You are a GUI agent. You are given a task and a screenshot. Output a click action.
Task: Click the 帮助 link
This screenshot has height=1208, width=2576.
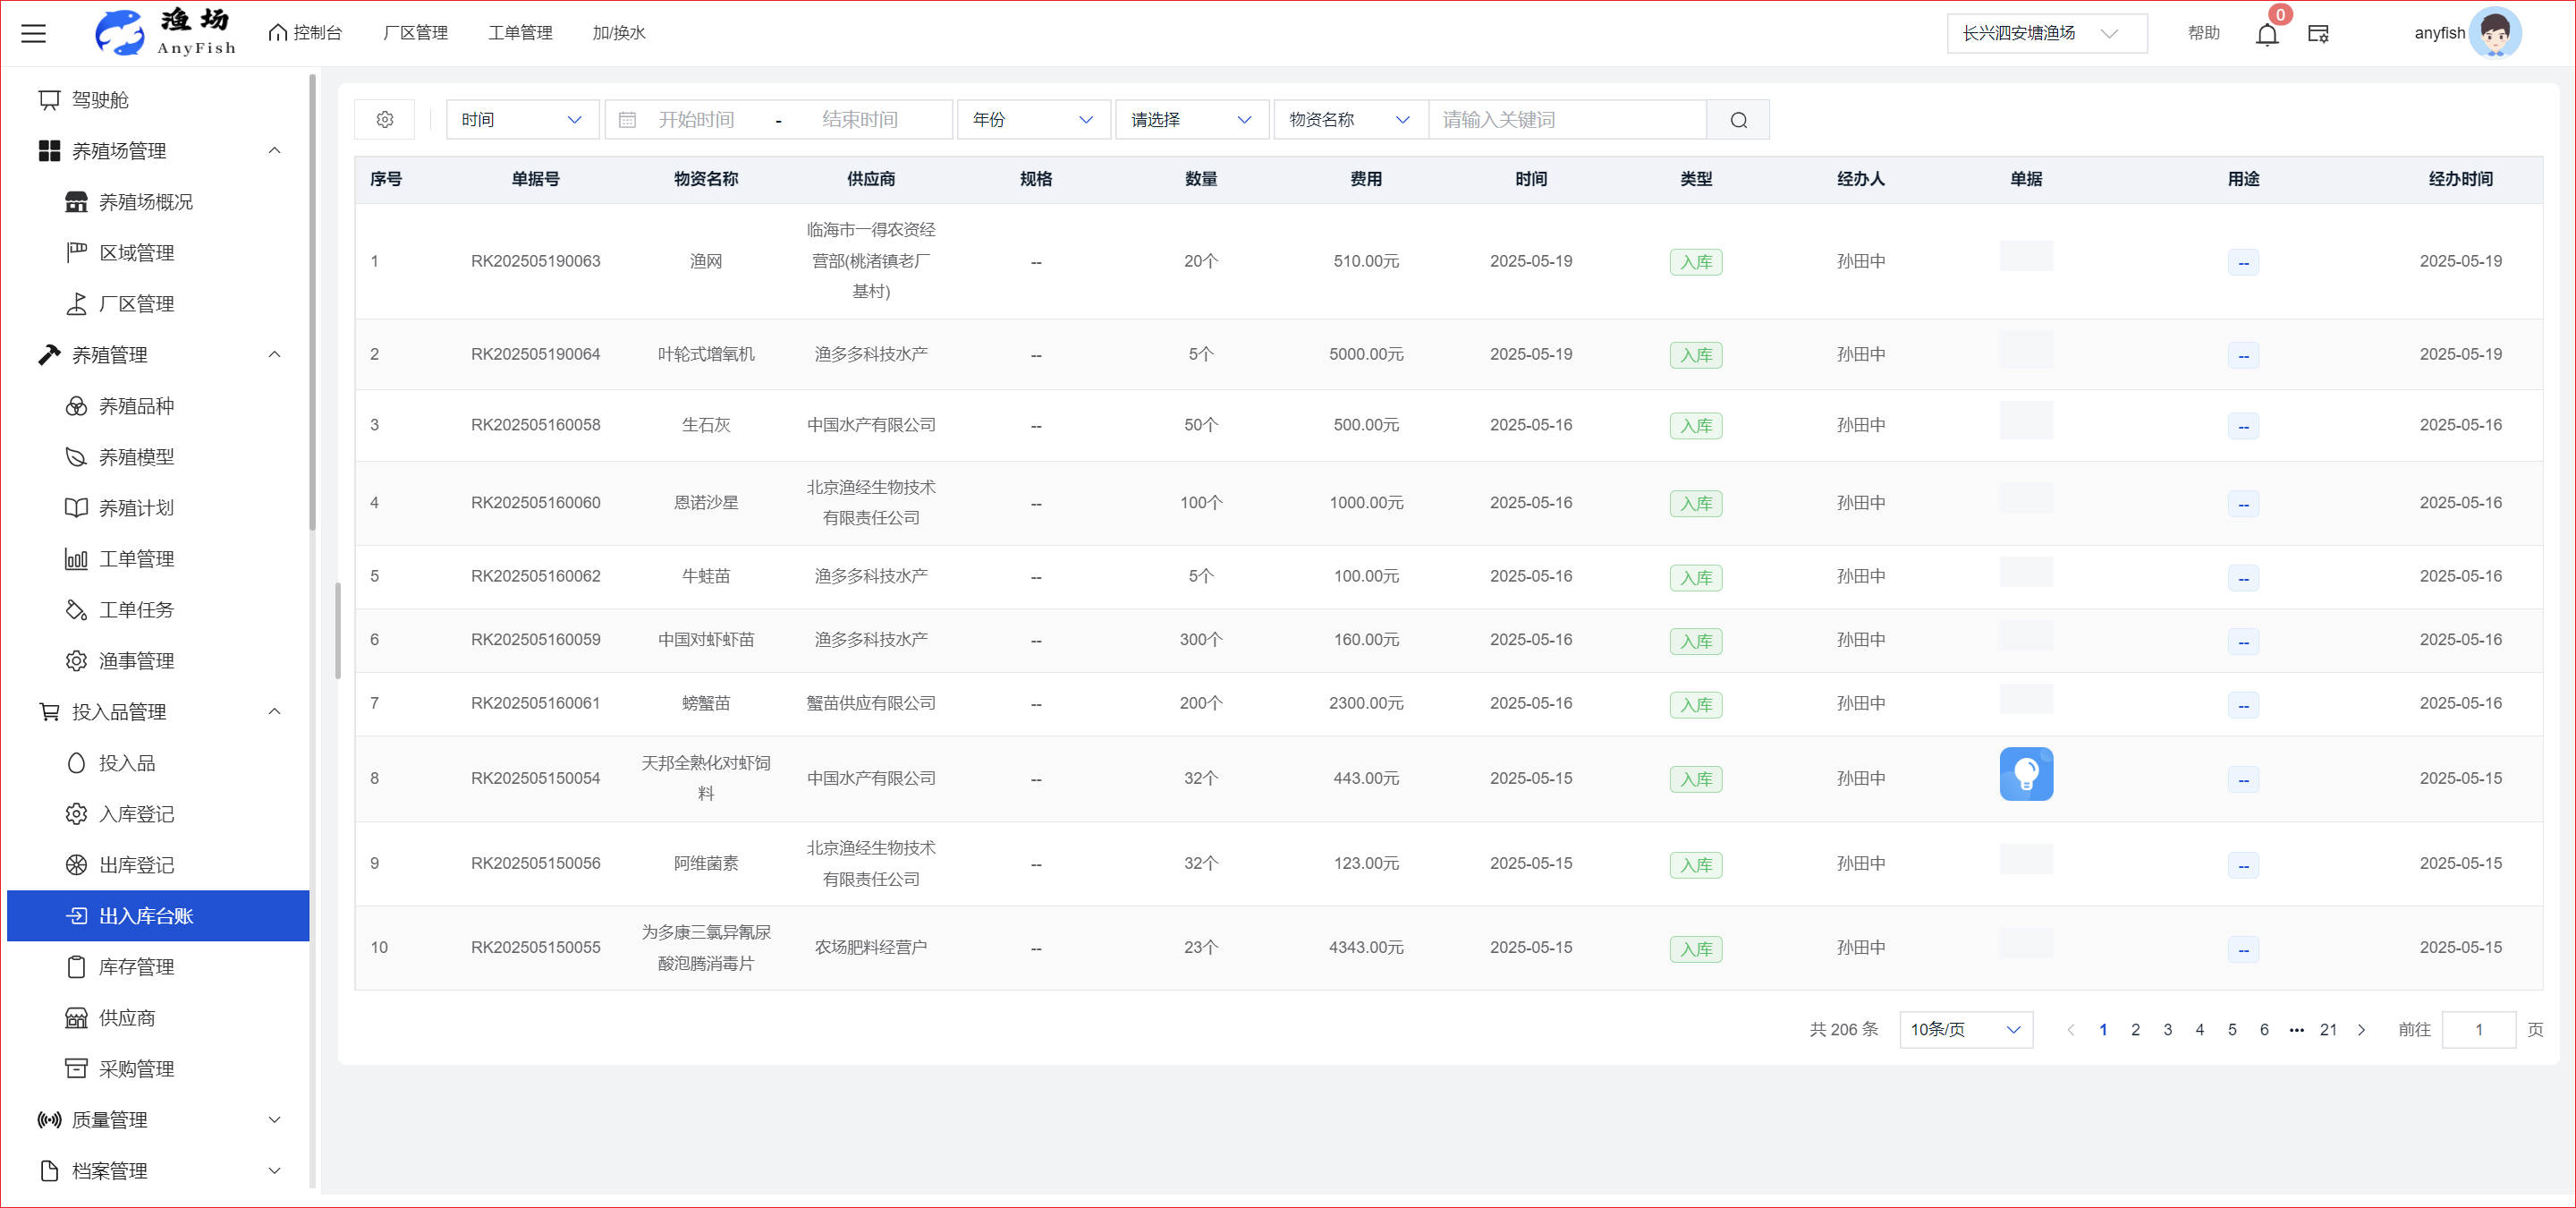(x=2203, y=33)
